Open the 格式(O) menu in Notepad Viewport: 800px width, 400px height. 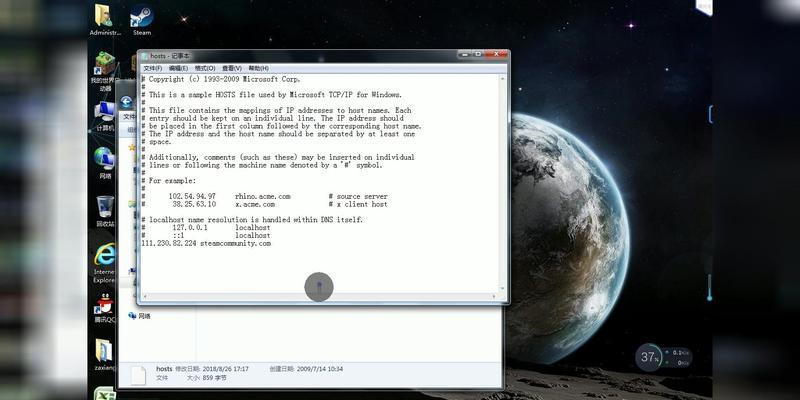(x=205, y=68)
